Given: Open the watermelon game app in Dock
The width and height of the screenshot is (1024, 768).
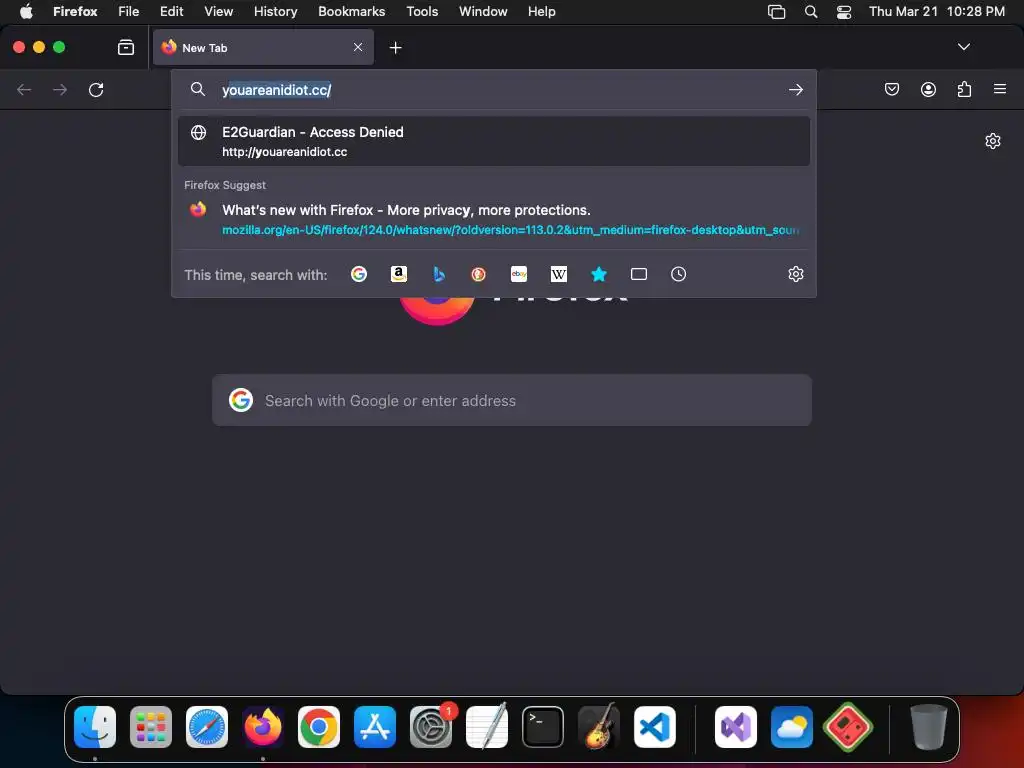Looking at the screenshot, I should pyautogui.click(x=848, y=727).
